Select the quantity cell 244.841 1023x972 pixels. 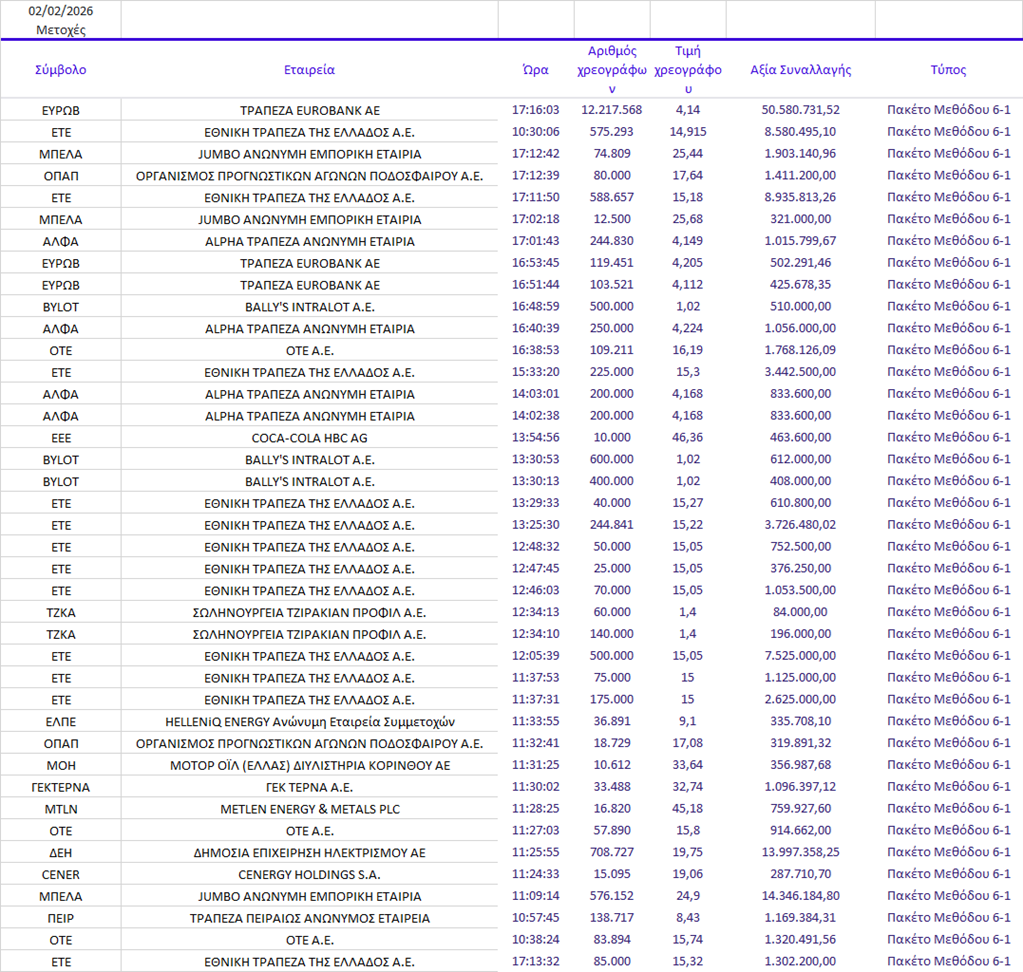(612, 525)
